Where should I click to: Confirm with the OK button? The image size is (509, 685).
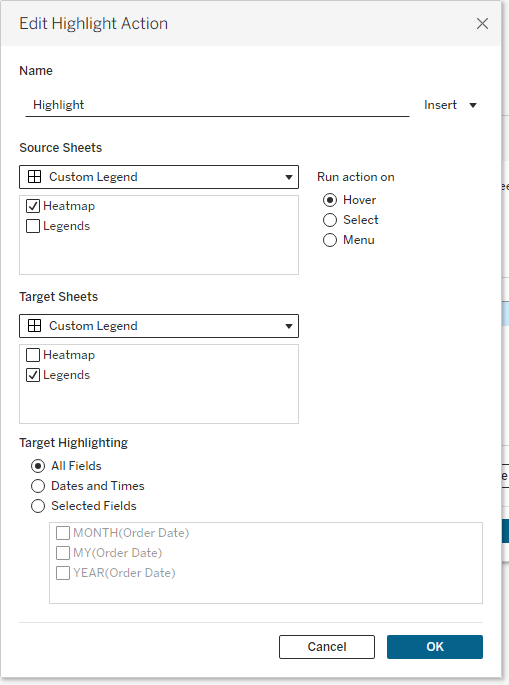(435, 647)
